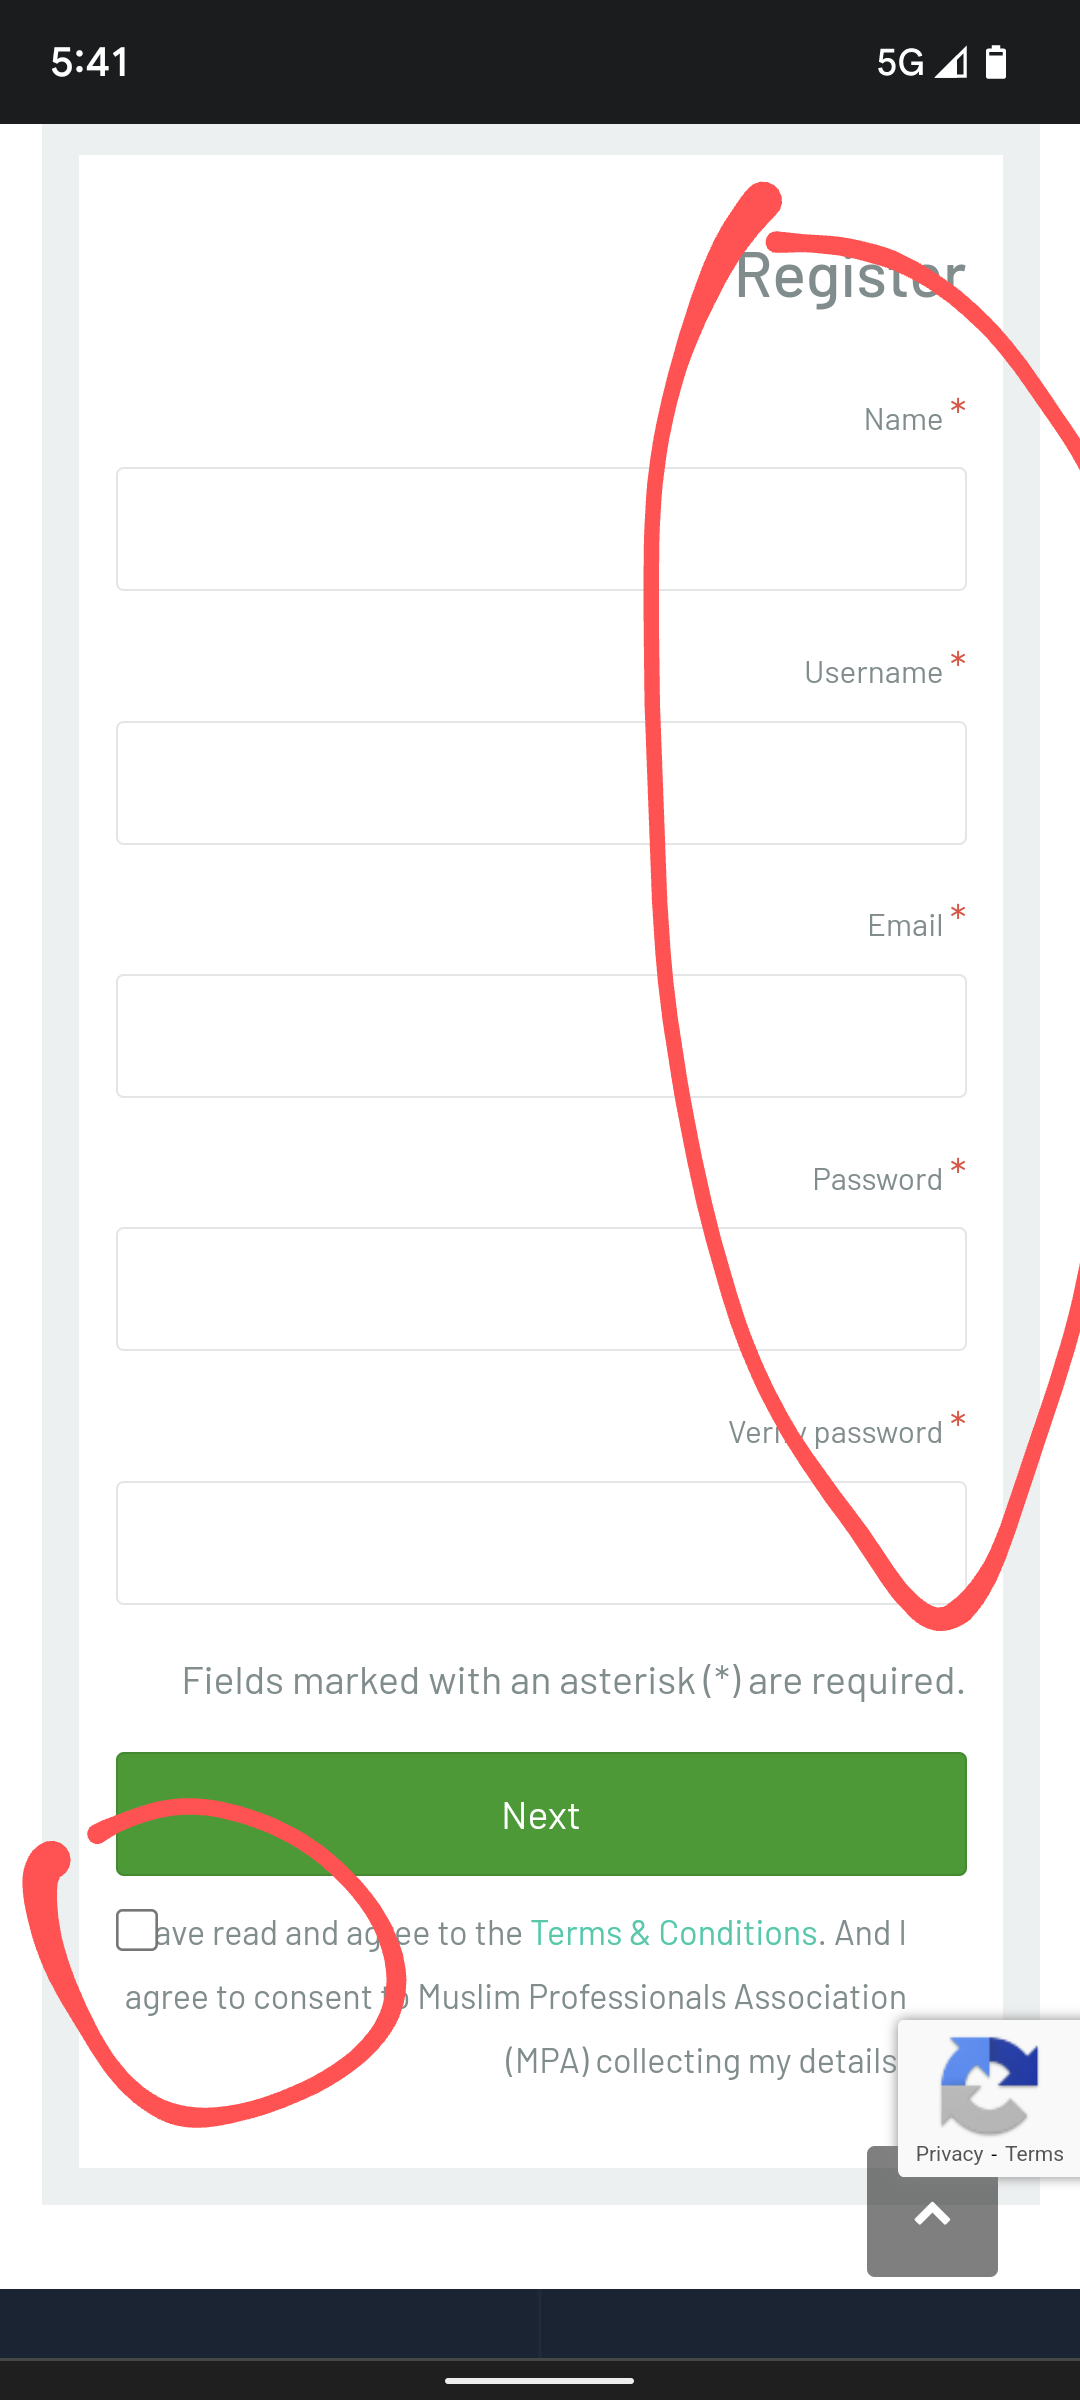The image size is (1080, 2400).
Task: Focus the Verify password field
Action: tap(541, 1543)
